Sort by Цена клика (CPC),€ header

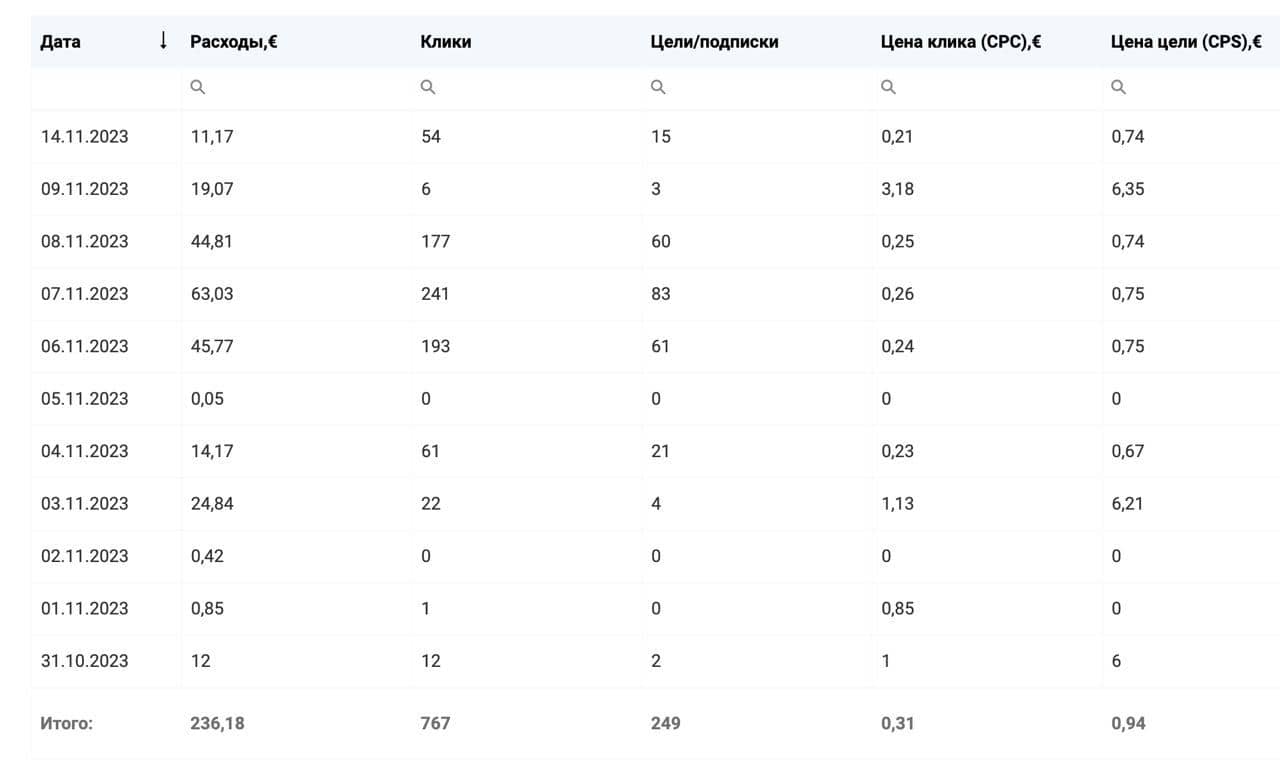(961, 42)
